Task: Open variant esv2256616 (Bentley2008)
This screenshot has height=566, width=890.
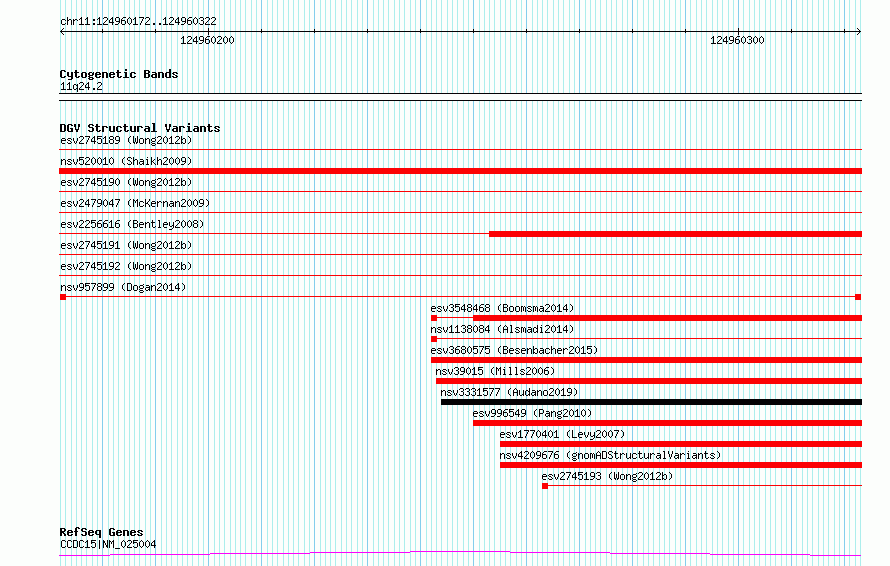Action: (132, 224)
